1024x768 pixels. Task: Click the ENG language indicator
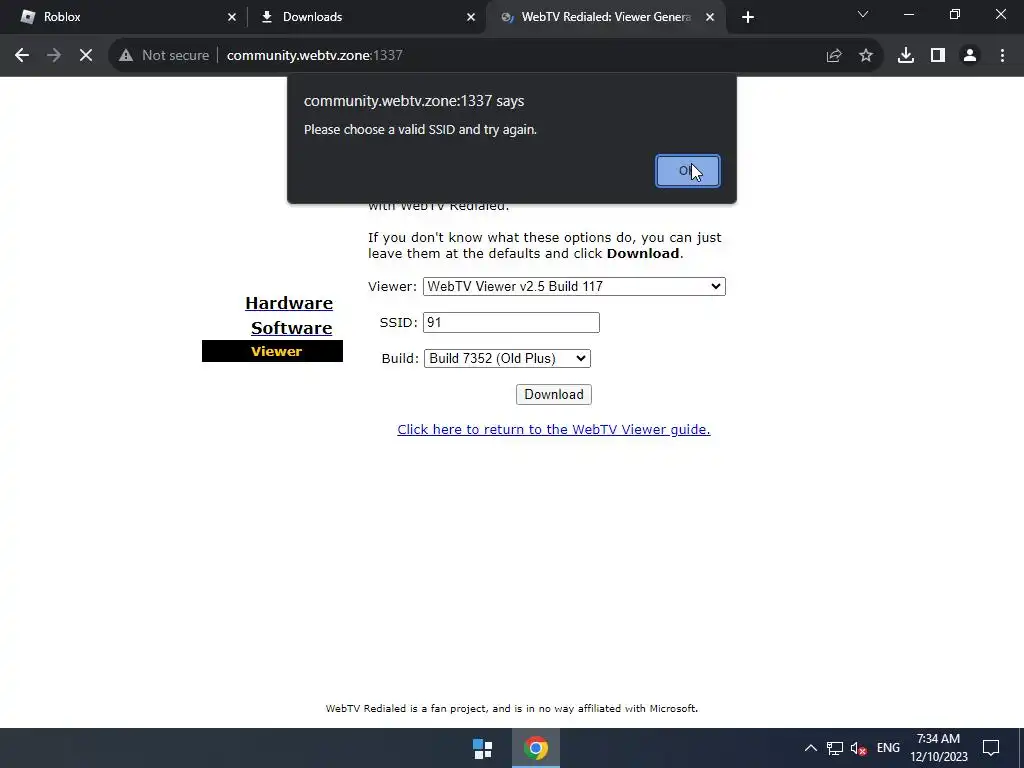tap(888, 748)
